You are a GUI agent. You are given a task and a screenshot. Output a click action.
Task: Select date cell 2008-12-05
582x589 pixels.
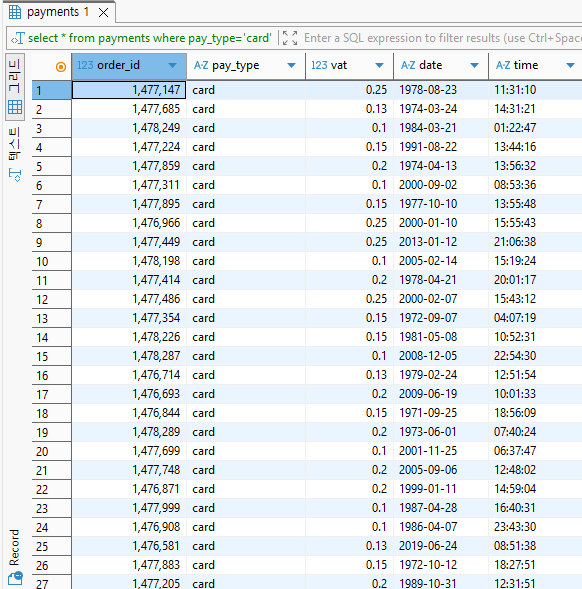click(x=441, y=356)
